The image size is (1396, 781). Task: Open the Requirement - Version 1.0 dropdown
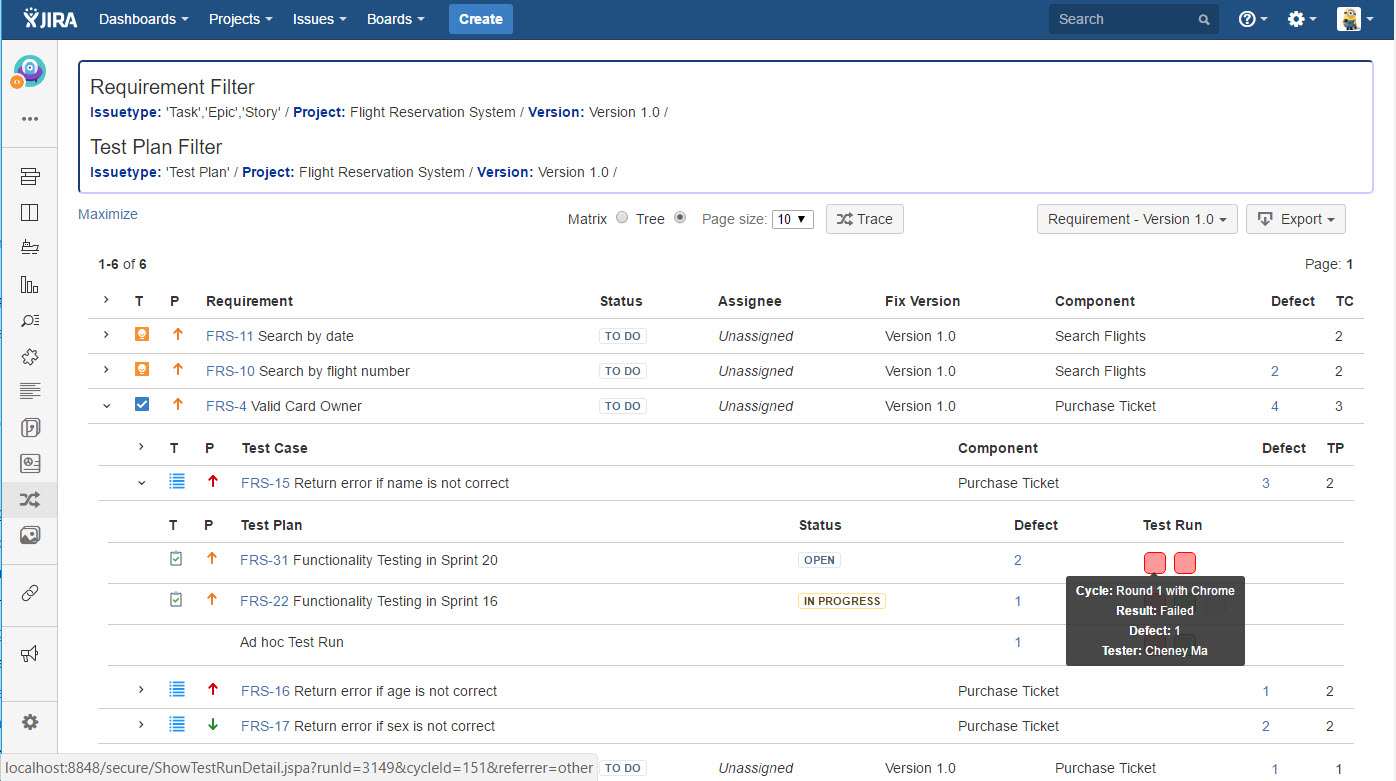pyautogui.click(x=1137, y=219)
